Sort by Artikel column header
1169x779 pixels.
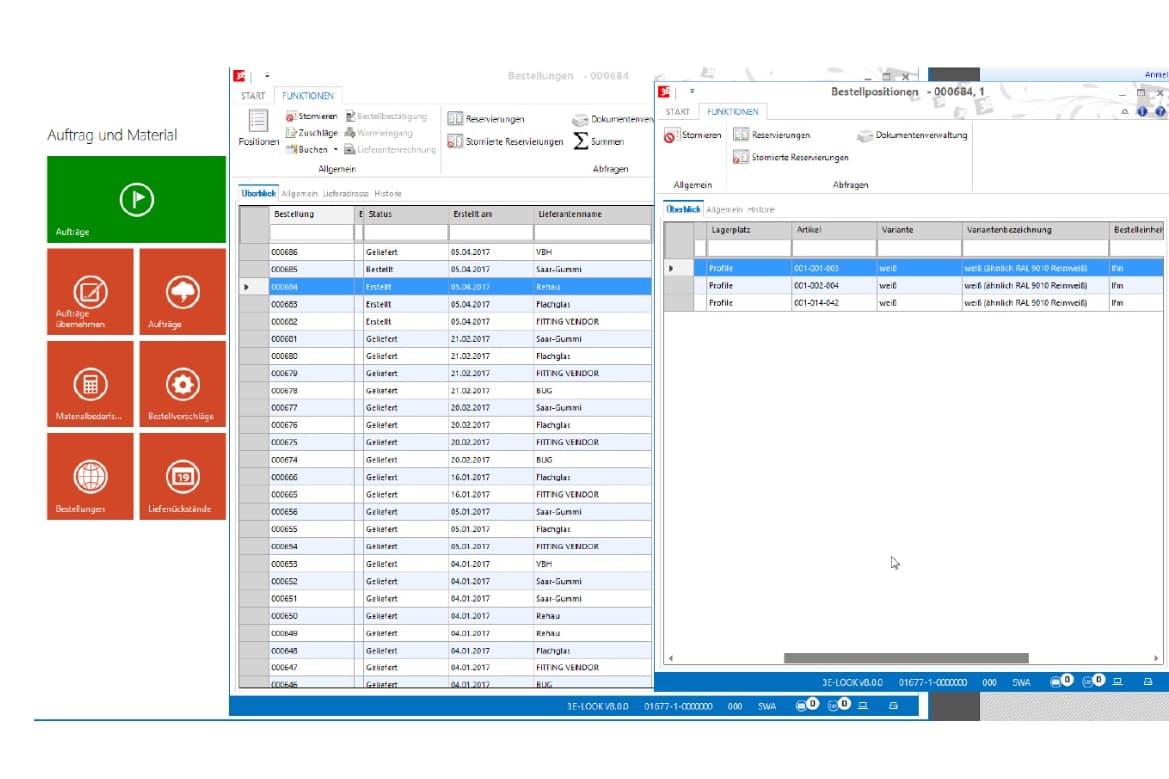tap(834, 230)
